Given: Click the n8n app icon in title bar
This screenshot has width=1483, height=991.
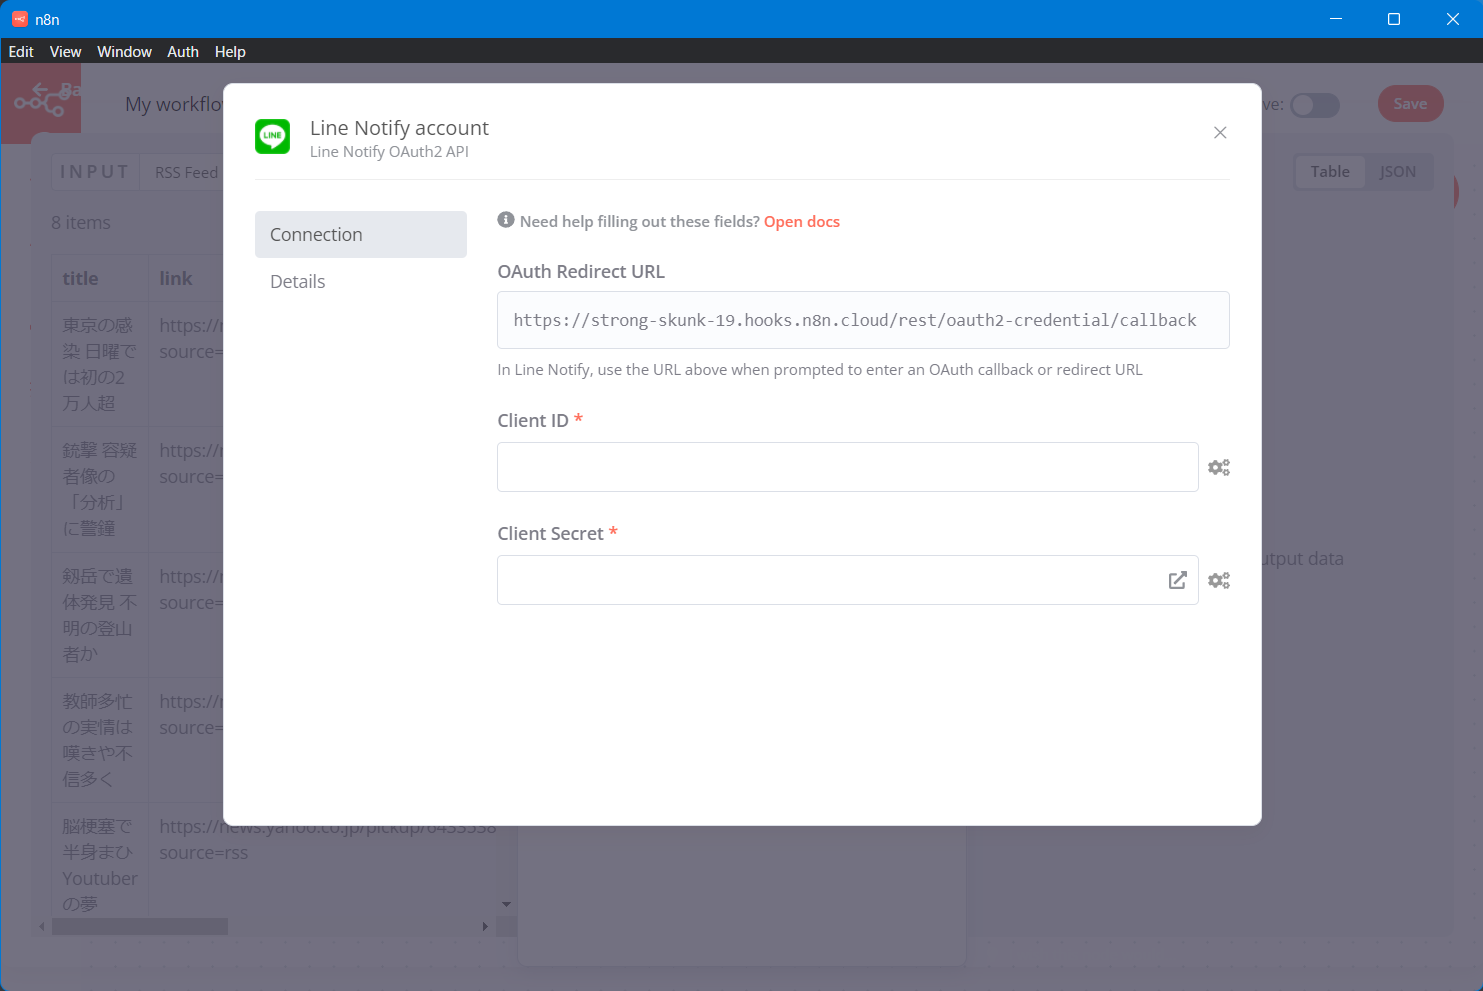Looking at the screenshot, I should point(19,19).
